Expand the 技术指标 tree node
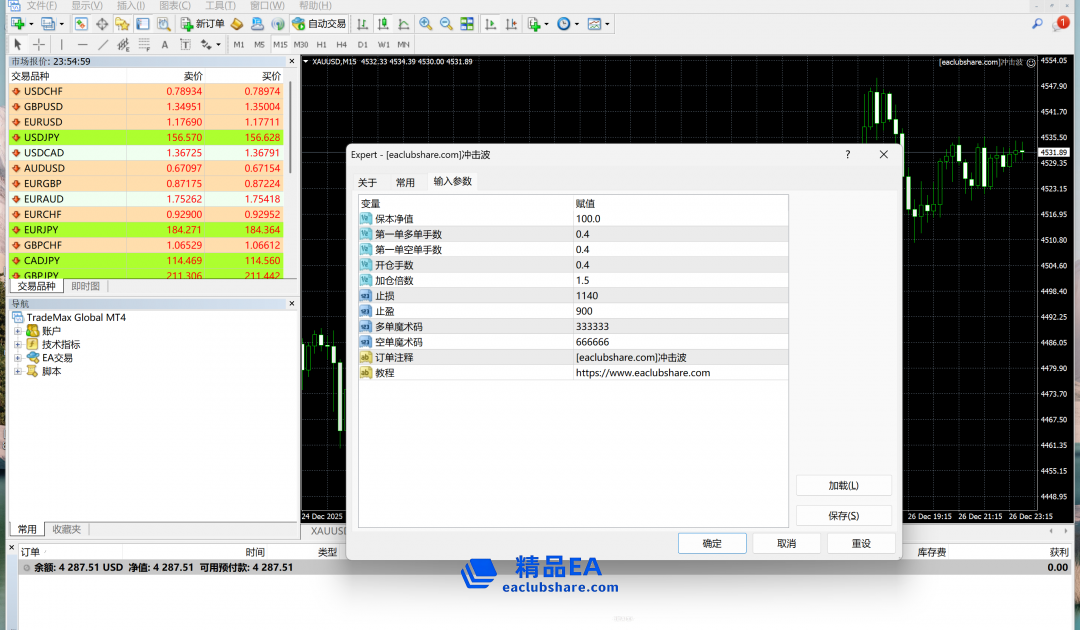 [x=18, y=344]
